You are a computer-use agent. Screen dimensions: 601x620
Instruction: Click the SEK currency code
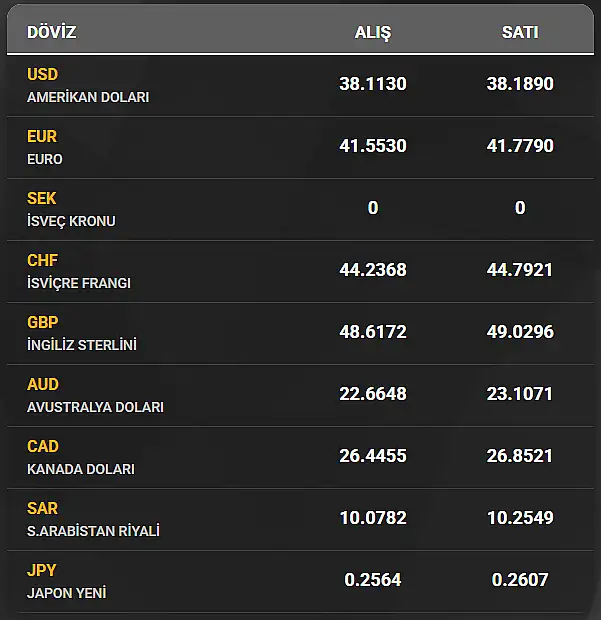coord(42,199)
